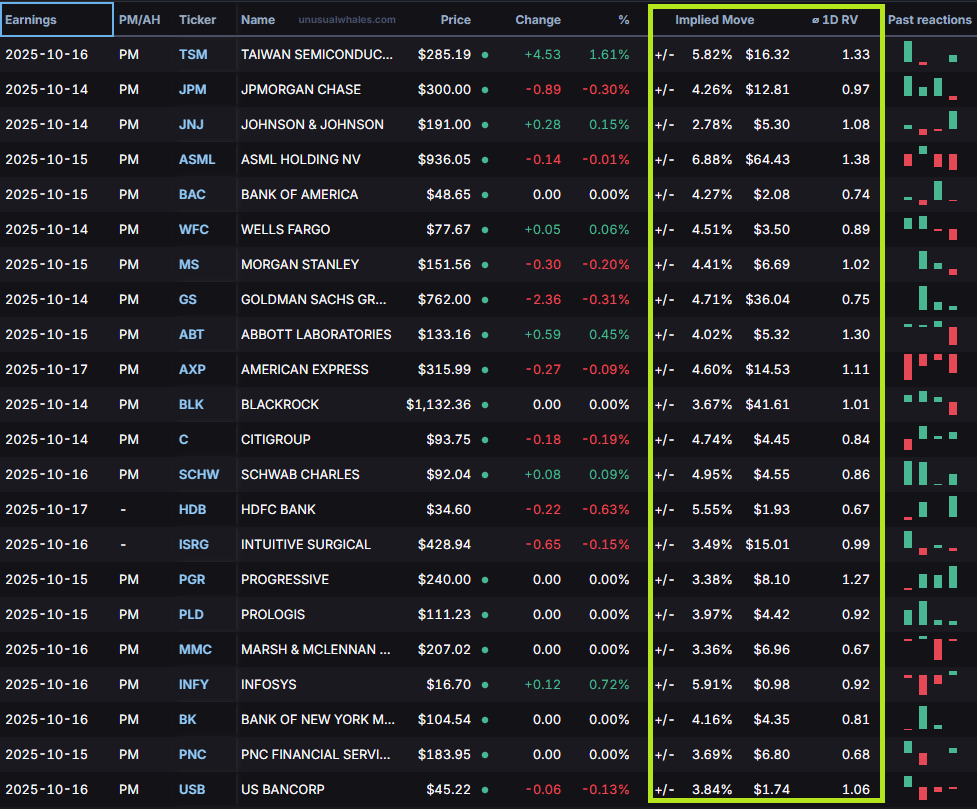Click the green status dot beside BLK price
This screenshot has width=977, height=809.
[x=485, y=404]
